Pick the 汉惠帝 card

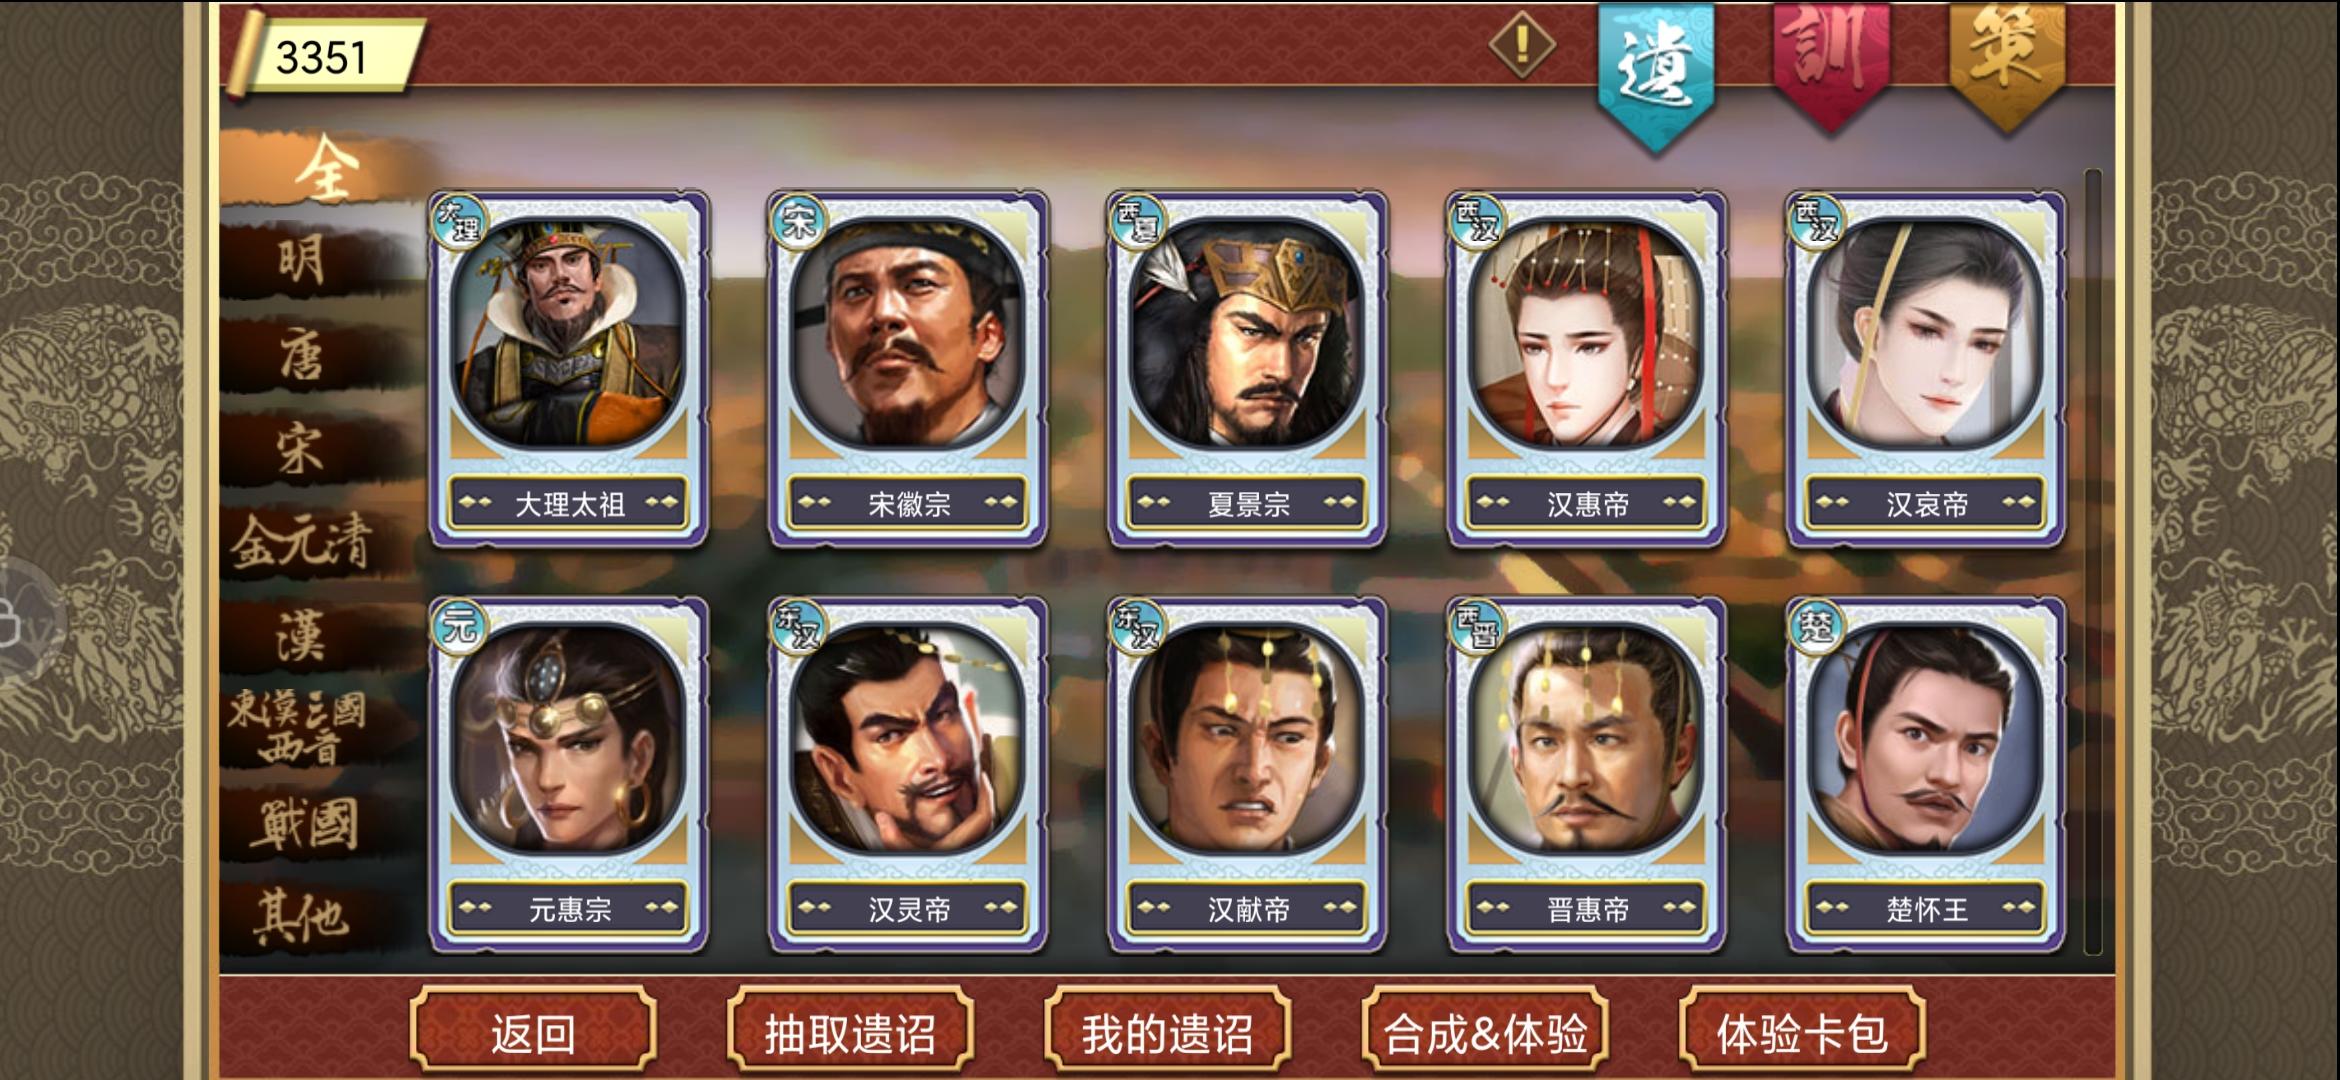tap(1587, 369)
